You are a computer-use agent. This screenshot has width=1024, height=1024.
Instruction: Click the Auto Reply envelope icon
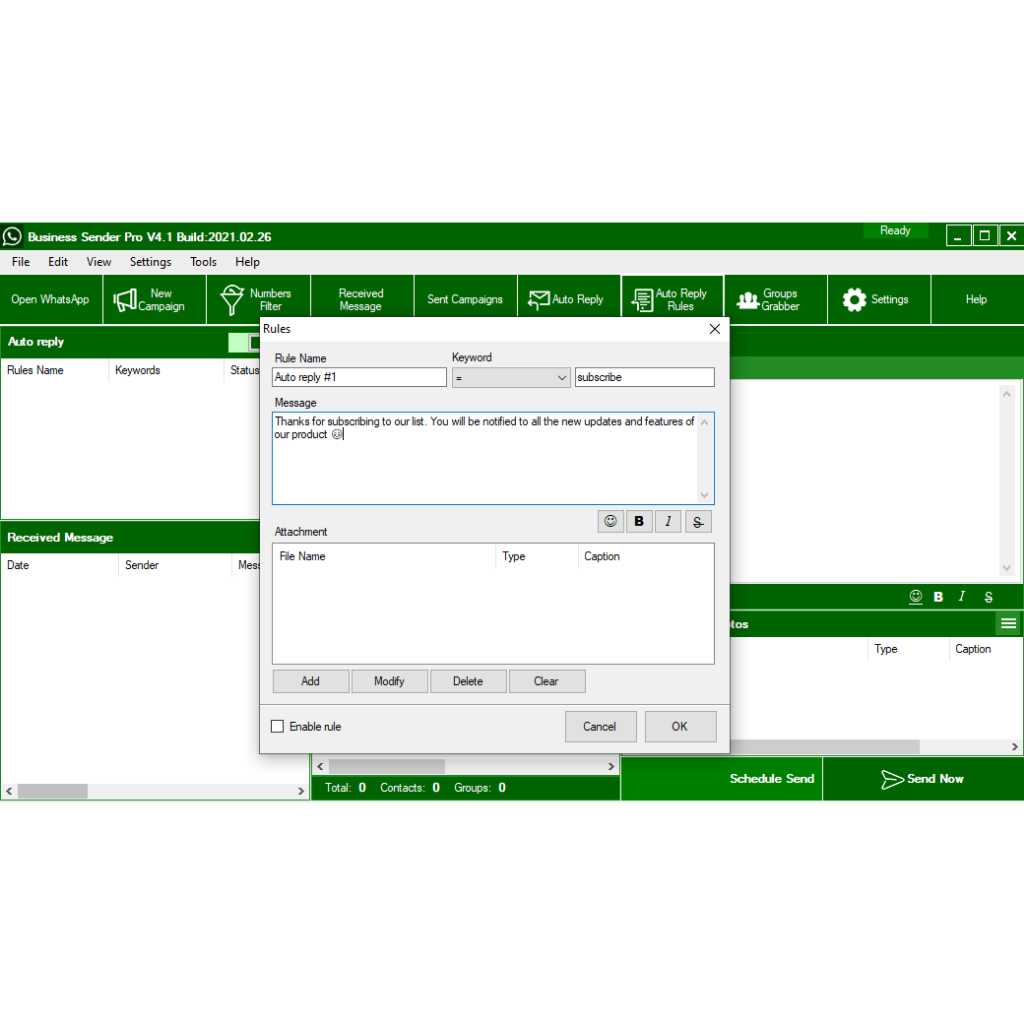tap(539, 300)
